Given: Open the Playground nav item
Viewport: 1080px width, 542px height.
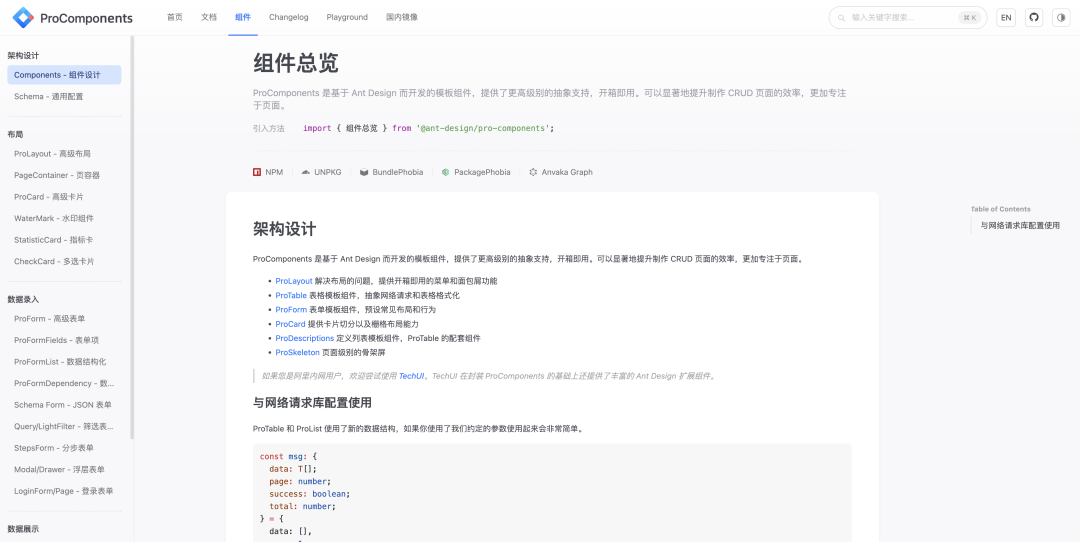Looking at the screenshot, I should tap(347, 17).
